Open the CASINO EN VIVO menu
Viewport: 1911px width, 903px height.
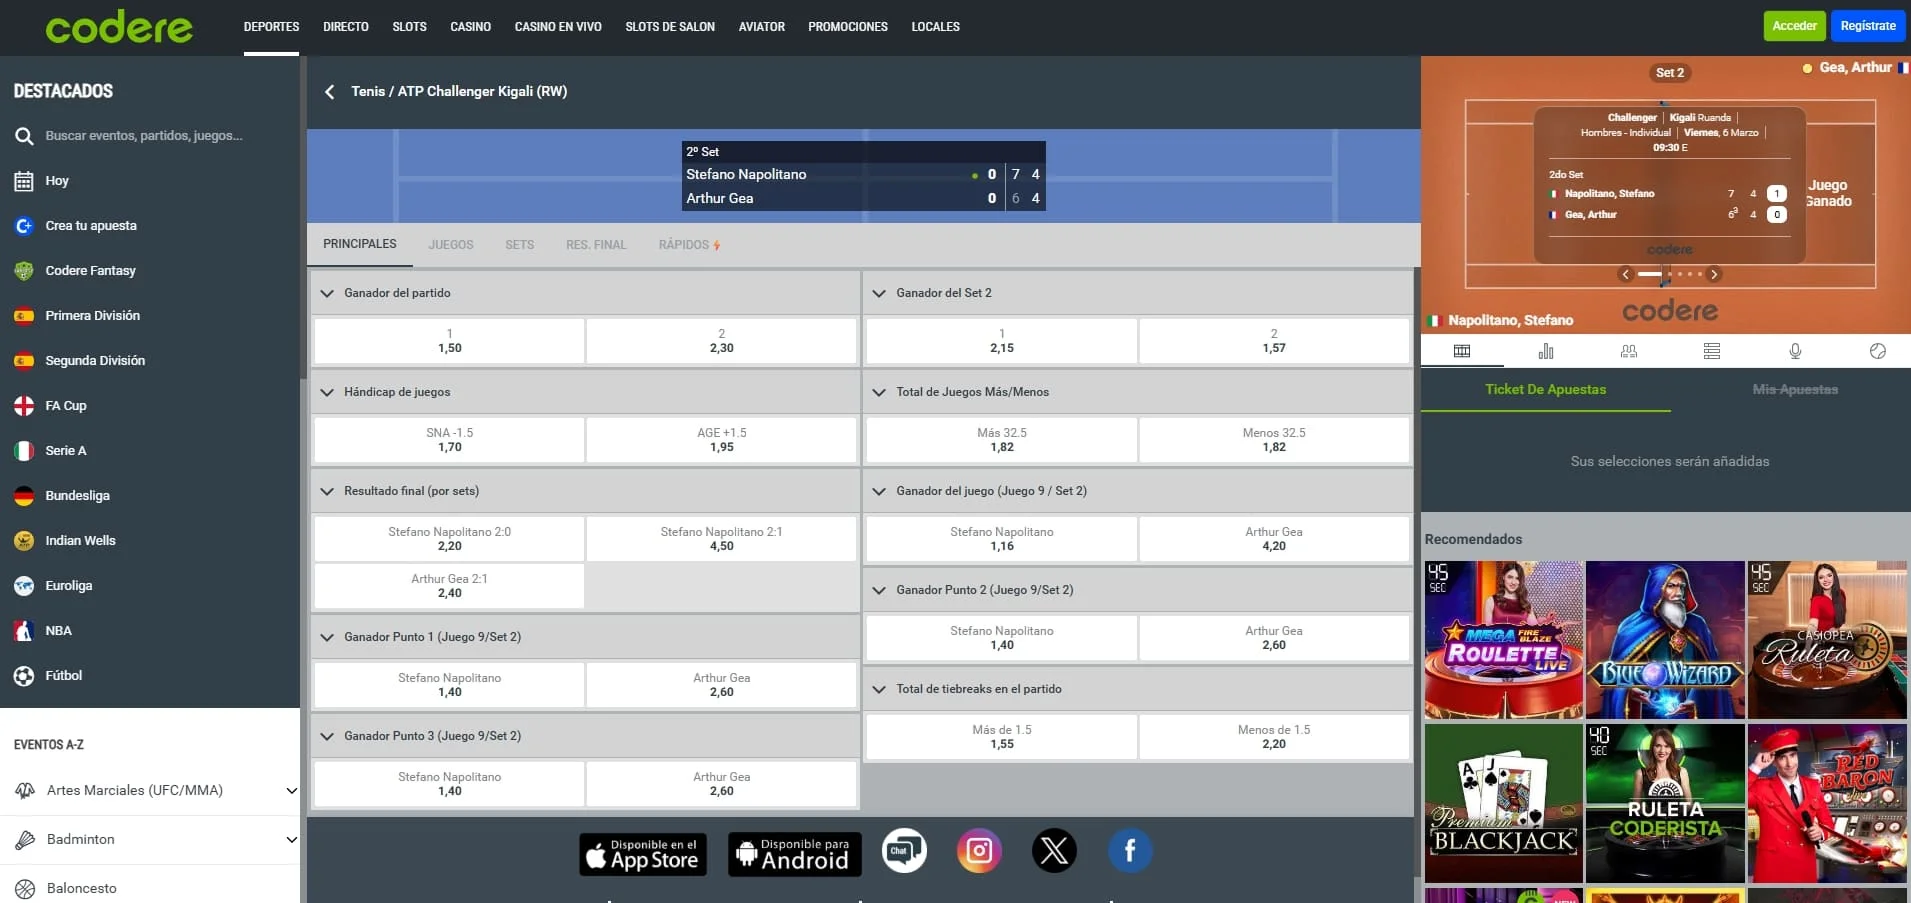click(558, 27)
